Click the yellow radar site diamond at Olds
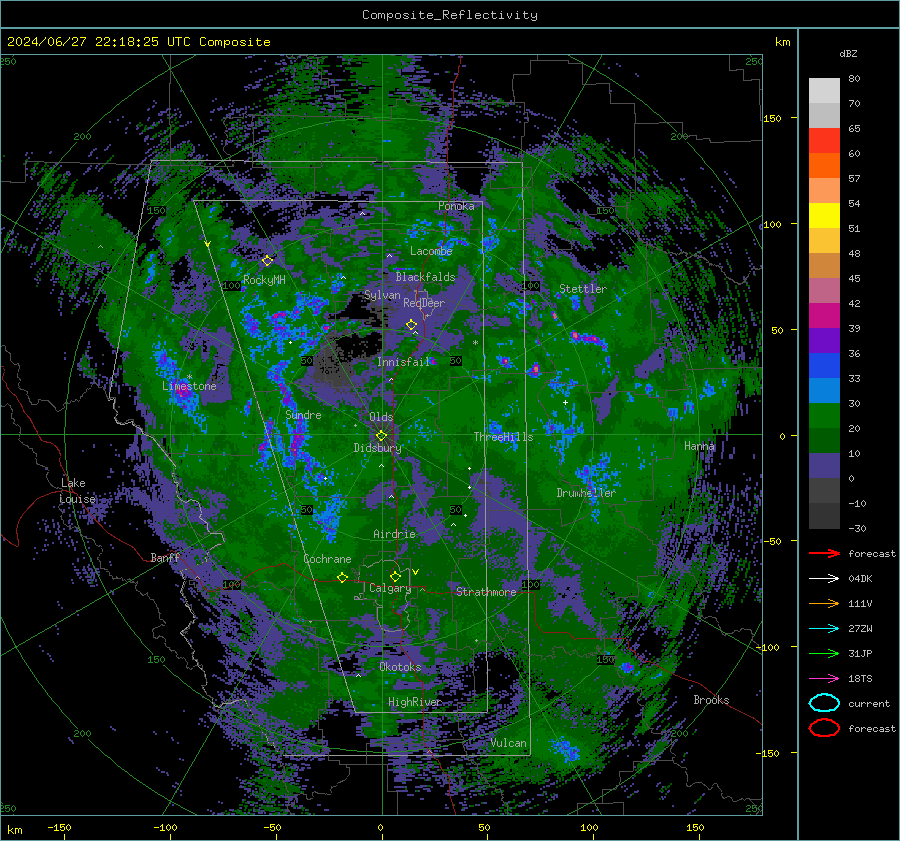 tap(381, 436)
